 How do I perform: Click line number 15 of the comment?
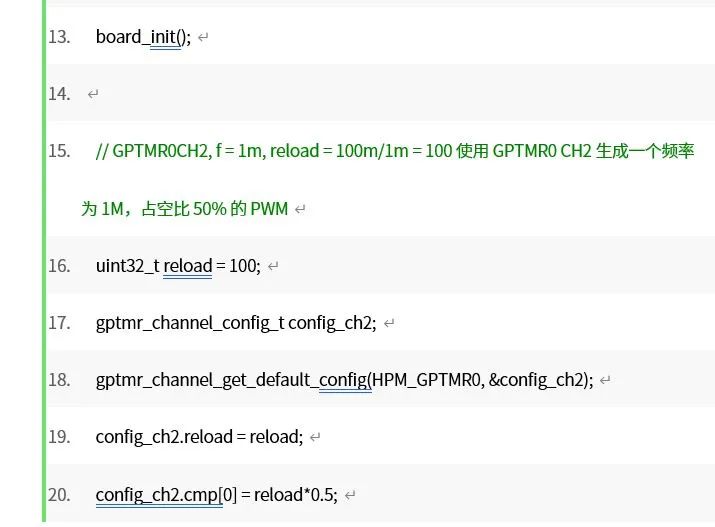[59, 151]
